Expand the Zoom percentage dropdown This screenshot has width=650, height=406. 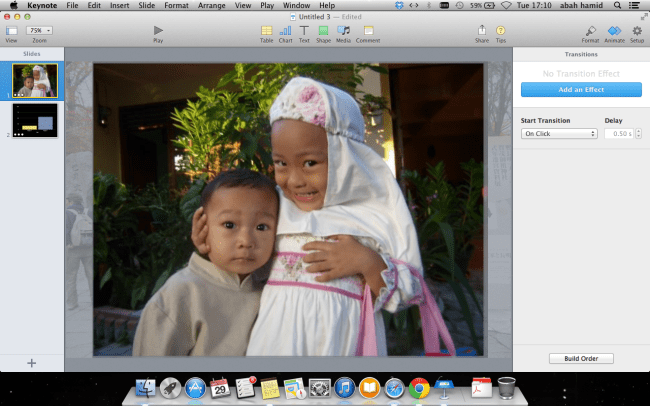click(x=40, y=31)
